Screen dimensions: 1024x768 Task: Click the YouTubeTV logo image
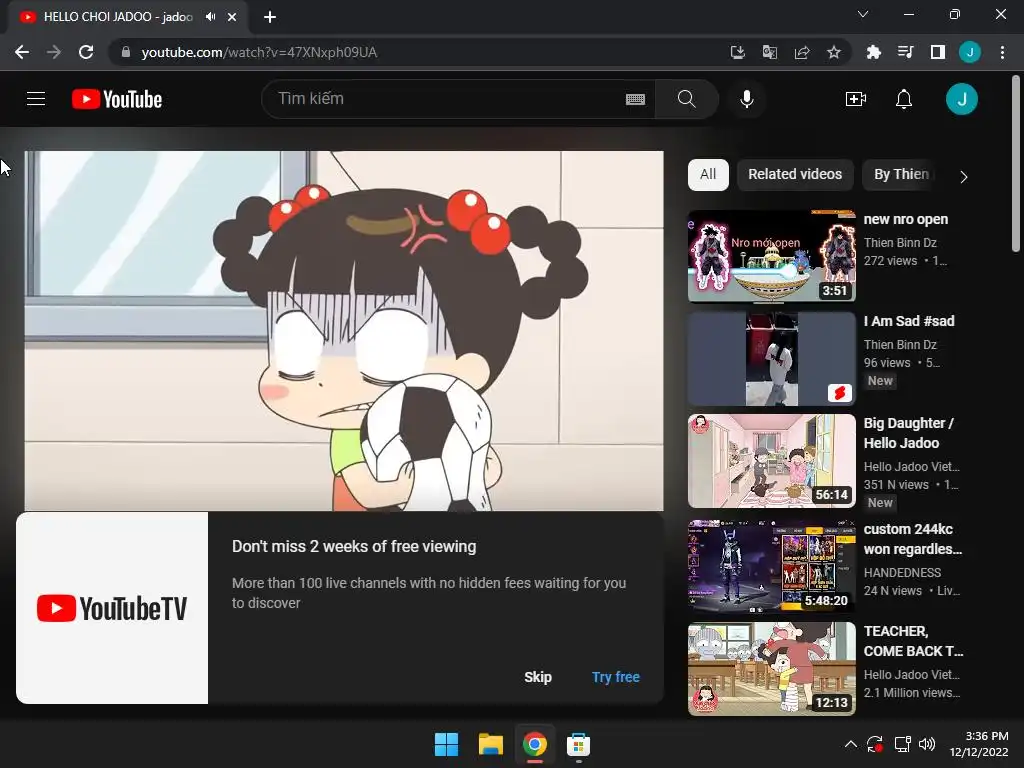coord(112,608)
